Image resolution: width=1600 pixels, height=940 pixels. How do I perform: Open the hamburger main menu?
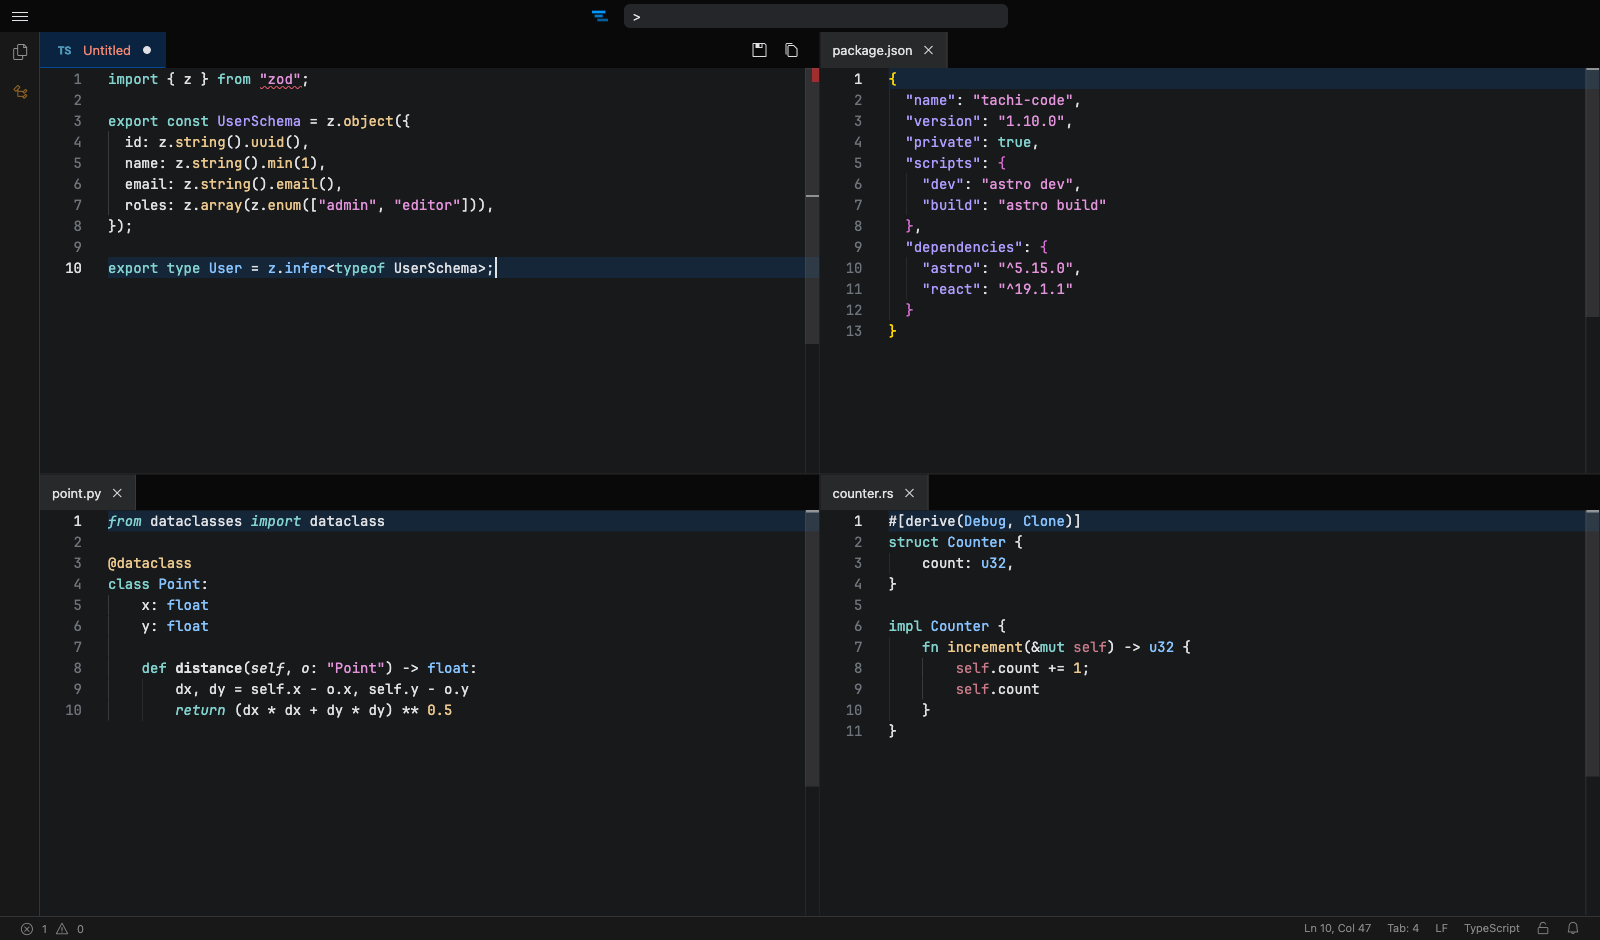[x=20, y=16]
